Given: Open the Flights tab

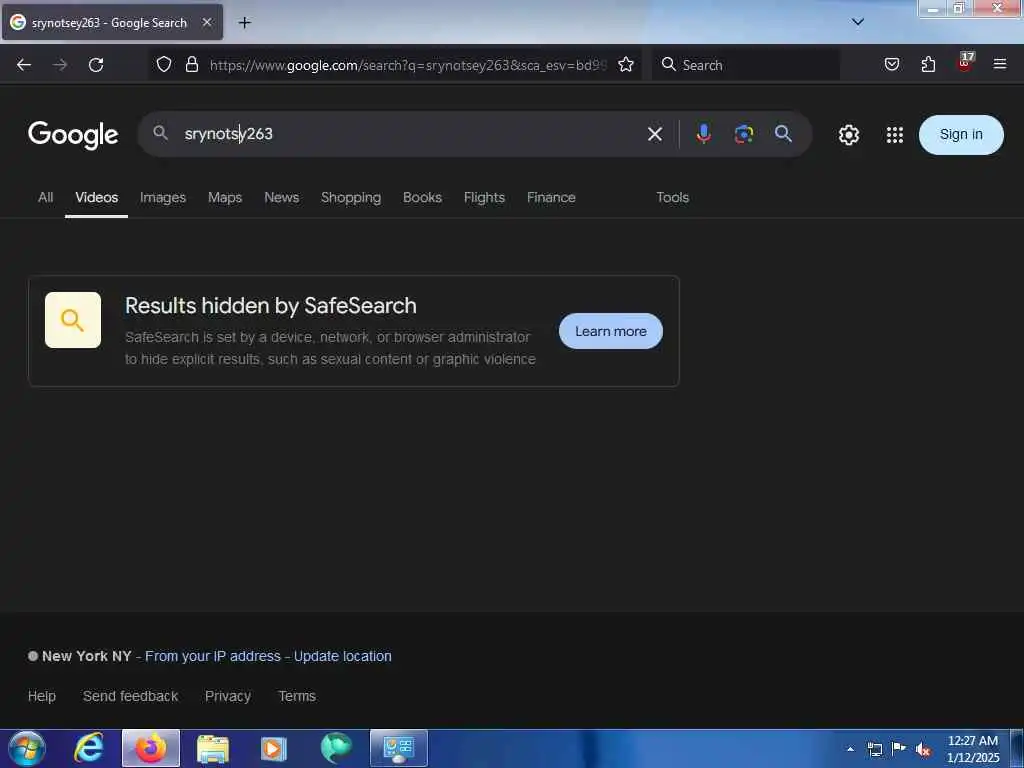Looking at the screenshot, I should pos(484,197).
